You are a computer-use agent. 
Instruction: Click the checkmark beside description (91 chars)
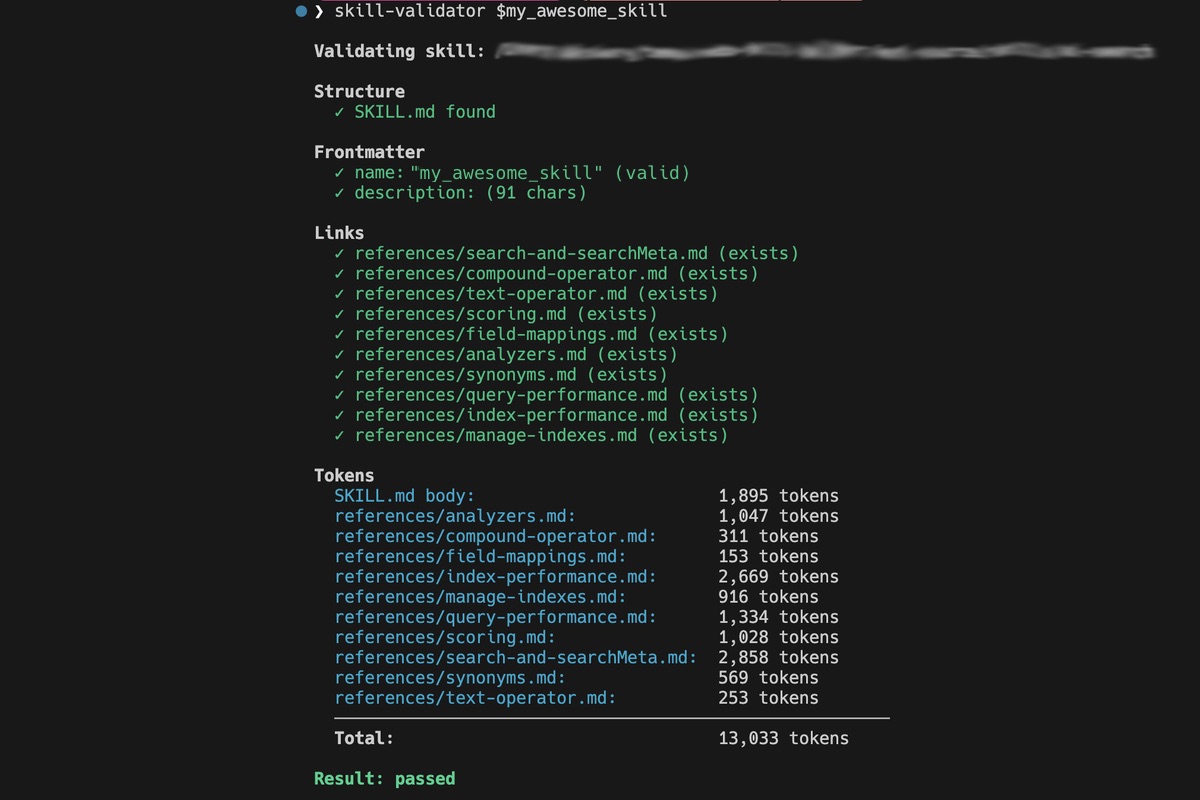[340, 193]
